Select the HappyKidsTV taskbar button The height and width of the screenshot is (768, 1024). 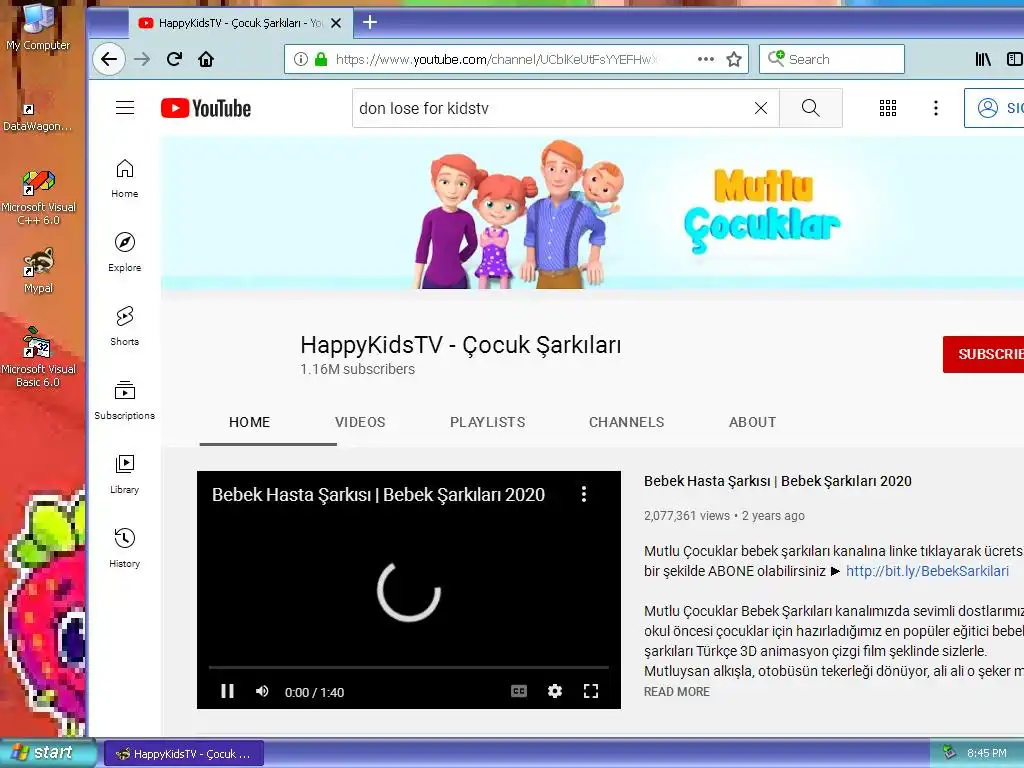pyautogui.click(x=184, y=754)
